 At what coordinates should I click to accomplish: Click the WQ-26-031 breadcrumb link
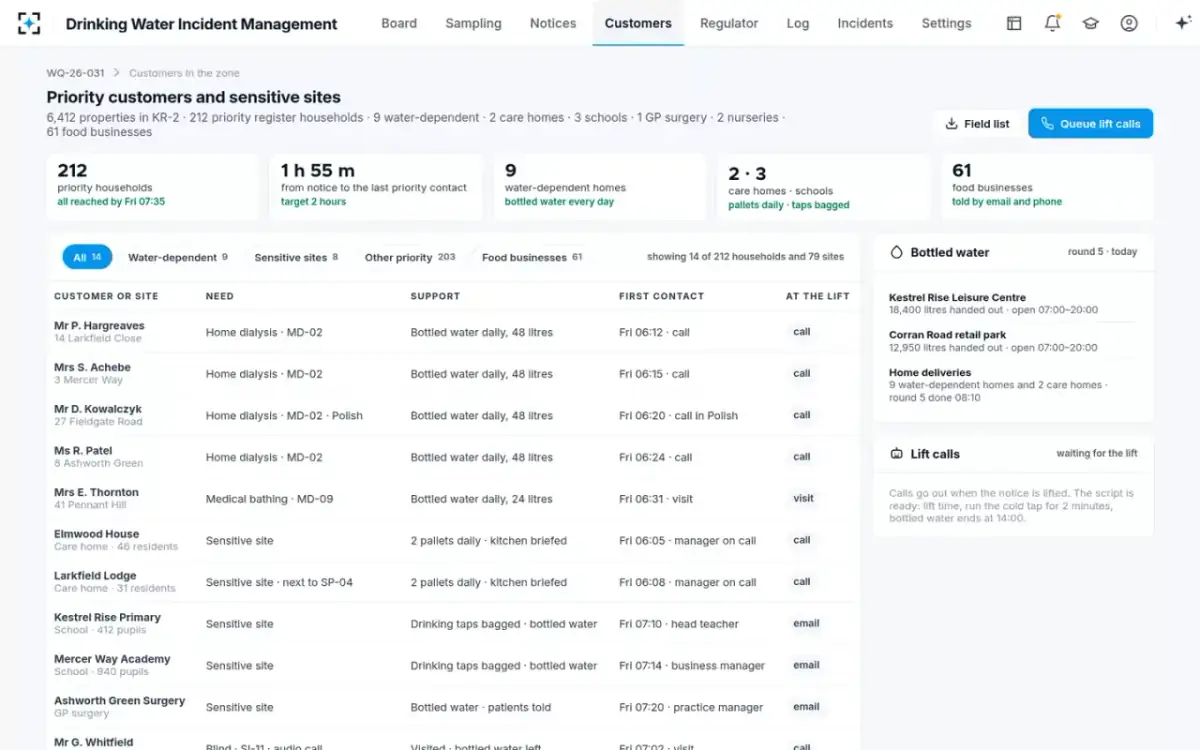click(75, 73)
